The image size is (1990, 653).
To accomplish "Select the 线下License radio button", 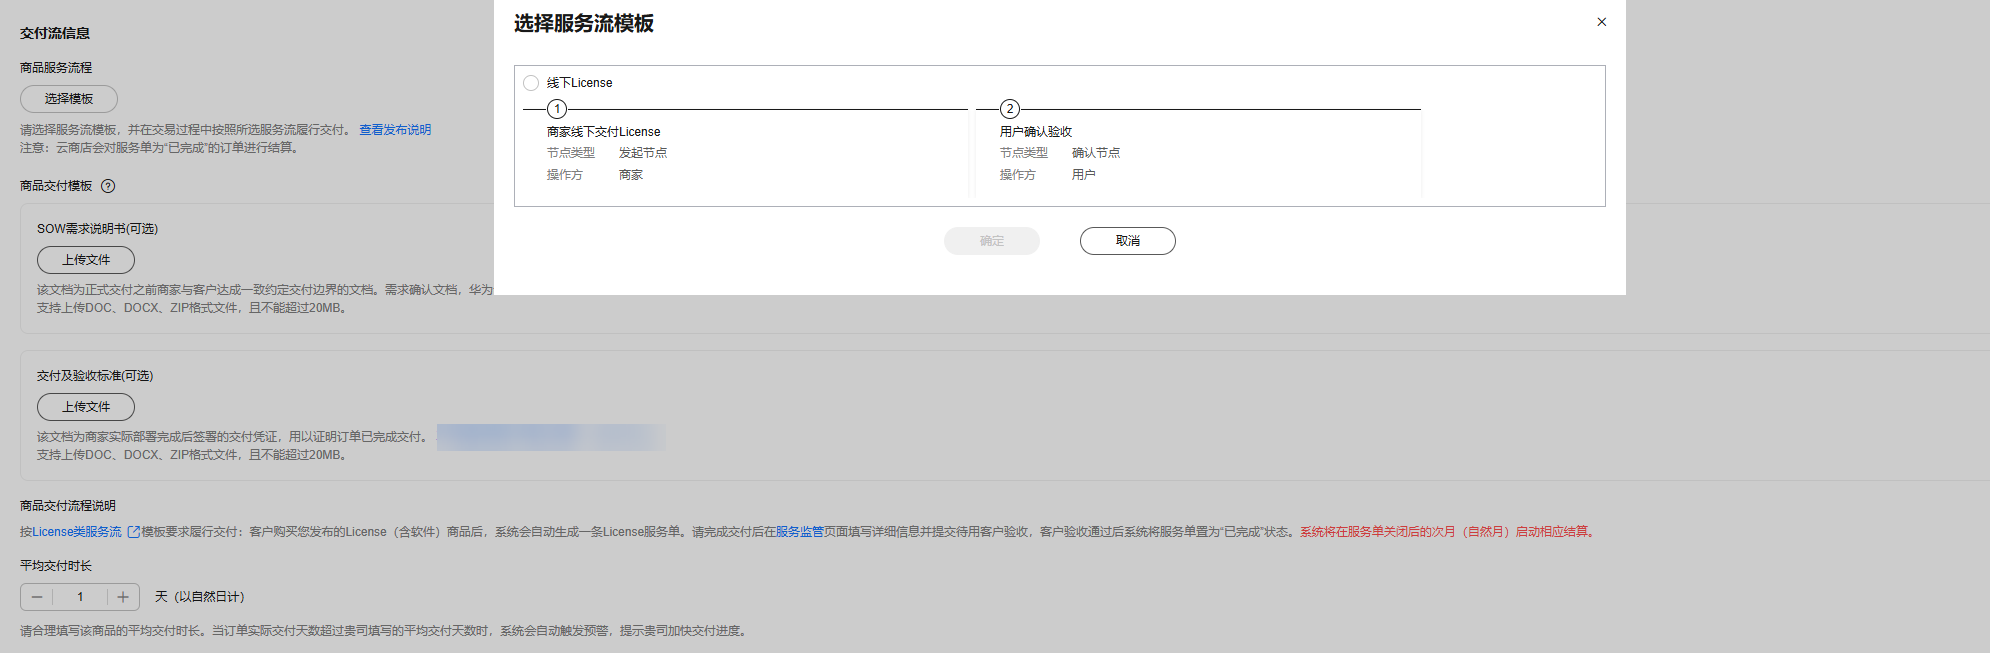I will click(531, 83).
